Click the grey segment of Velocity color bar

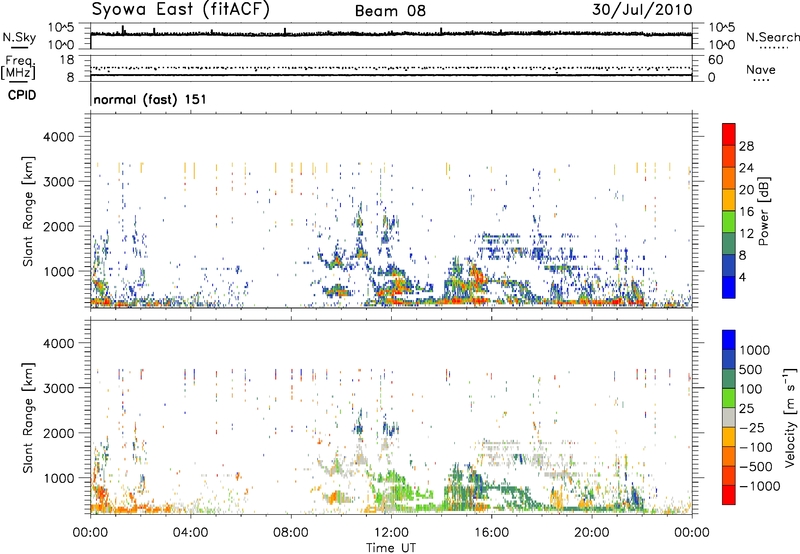click(x=729, y=417)
